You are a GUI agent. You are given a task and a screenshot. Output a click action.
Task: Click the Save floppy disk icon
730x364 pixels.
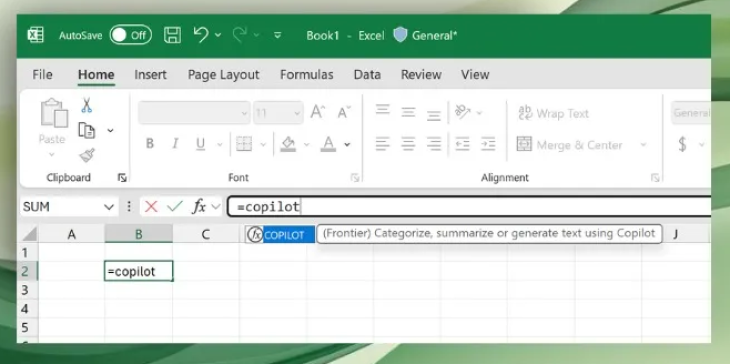coord(172,35)
